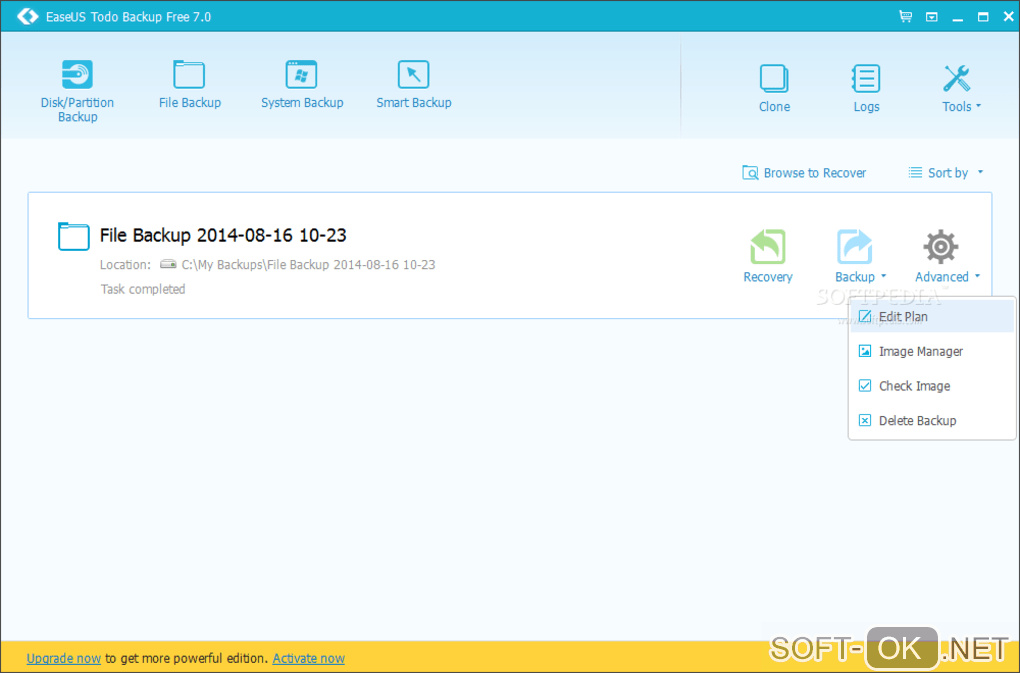The image size is (1020, 673).
Task: Click the folder icon of the backup task
Action: coord(74,236)
